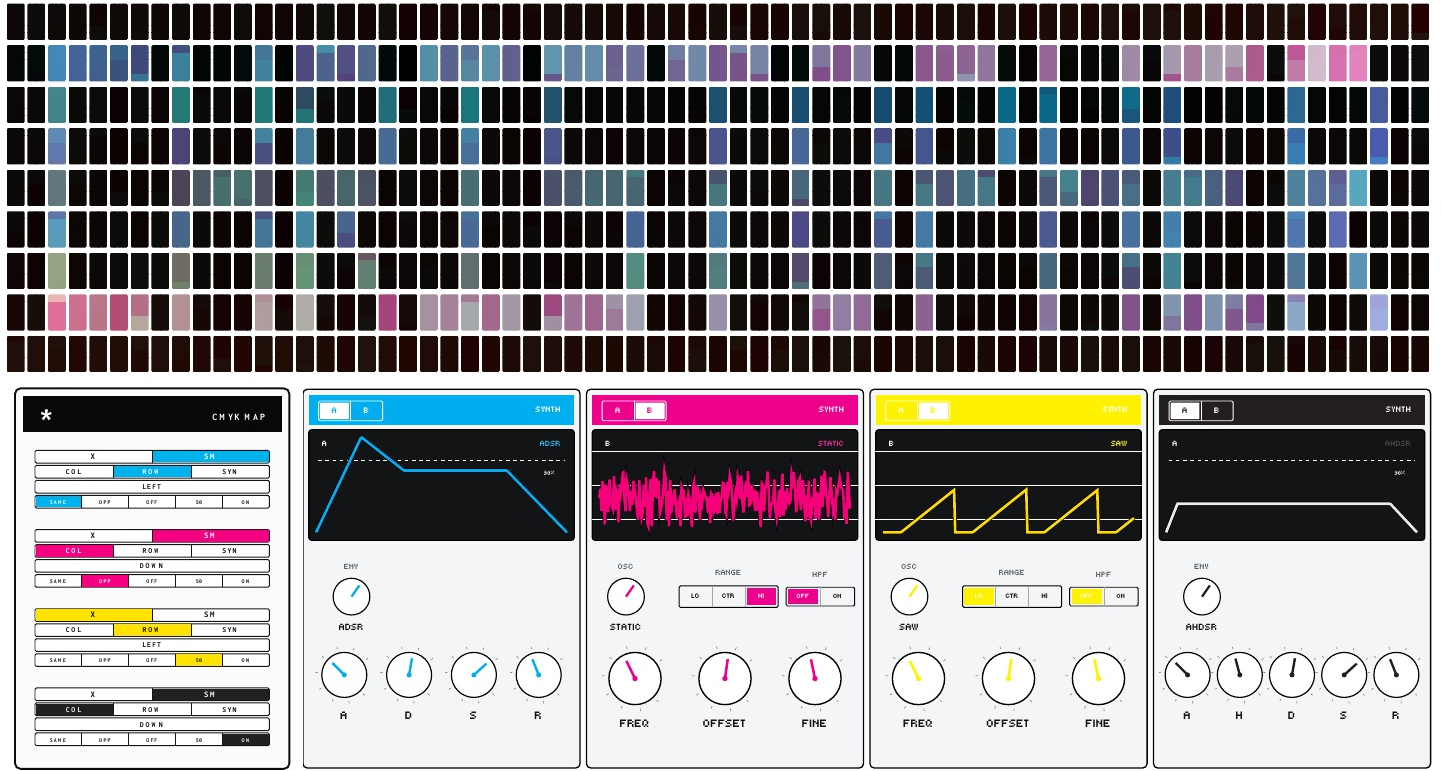
Task: Select X in the cyan map row
Action: click(x=93, y=456)
